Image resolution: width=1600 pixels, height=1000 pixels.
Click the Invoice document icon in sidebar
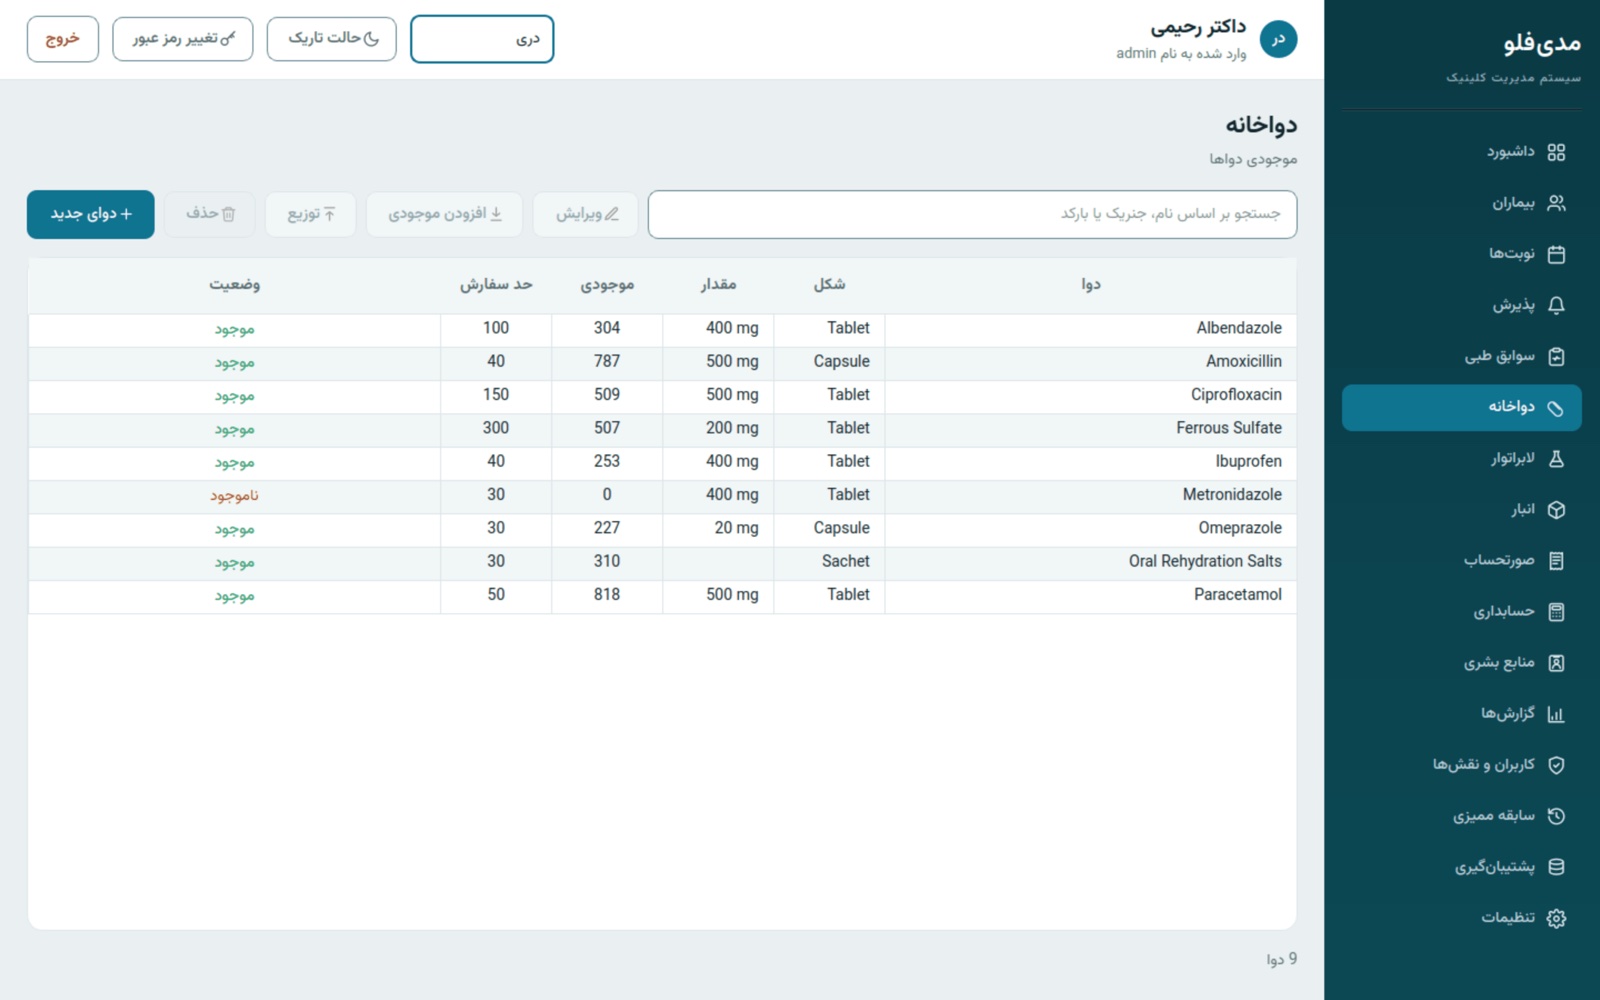pos(1556,561)
